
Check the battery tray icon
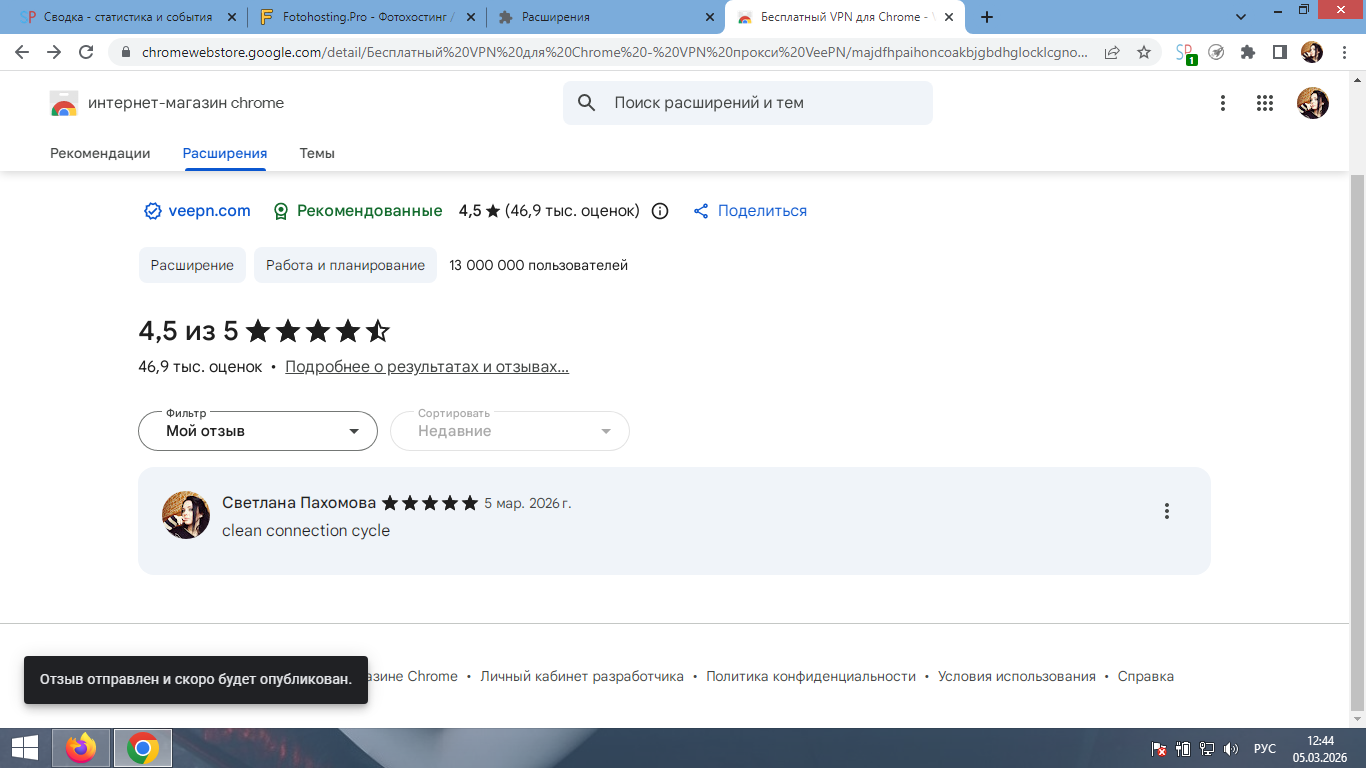click(1183, 748)
